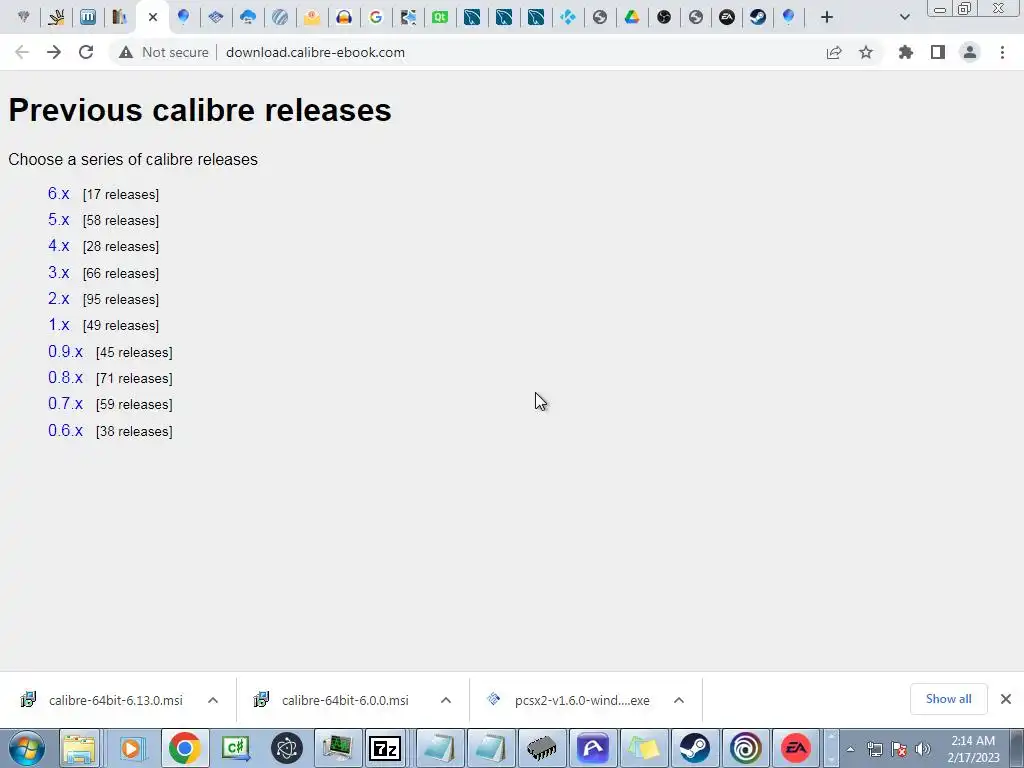Expand options for calibre-64bit-6.13.0.msi download
Screen dimensions: 1024x768
point(213,700)
